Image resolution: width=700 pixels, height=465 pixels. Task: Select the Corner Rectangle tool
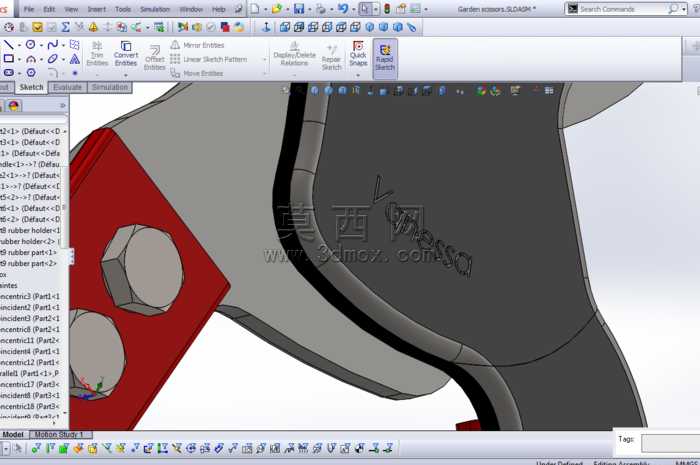tap(9, 58)
